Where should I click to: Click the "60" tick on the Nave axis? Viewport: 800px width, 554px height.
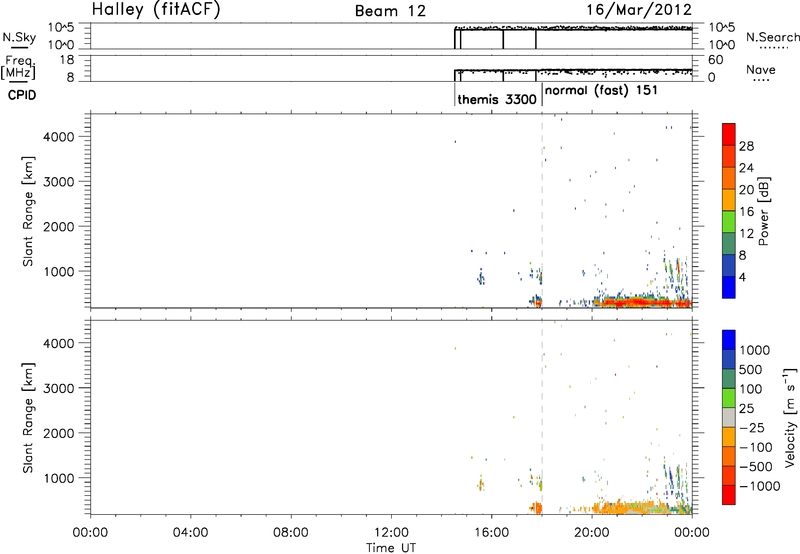tap(715, 60)
